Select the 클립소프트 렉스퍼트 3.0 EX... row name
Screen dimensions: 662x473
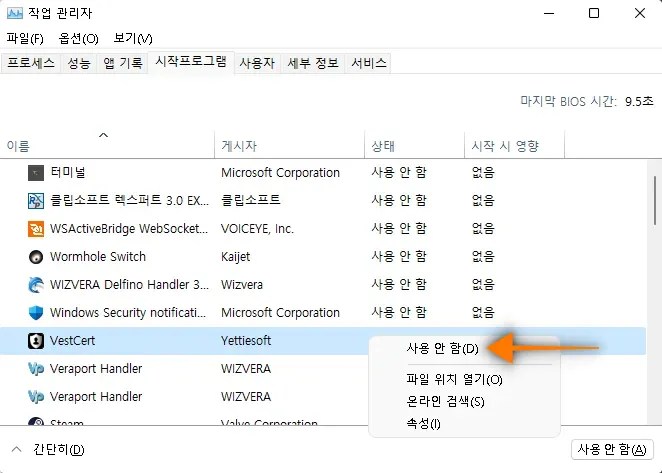pyautogui.click(x=129, y=201)
